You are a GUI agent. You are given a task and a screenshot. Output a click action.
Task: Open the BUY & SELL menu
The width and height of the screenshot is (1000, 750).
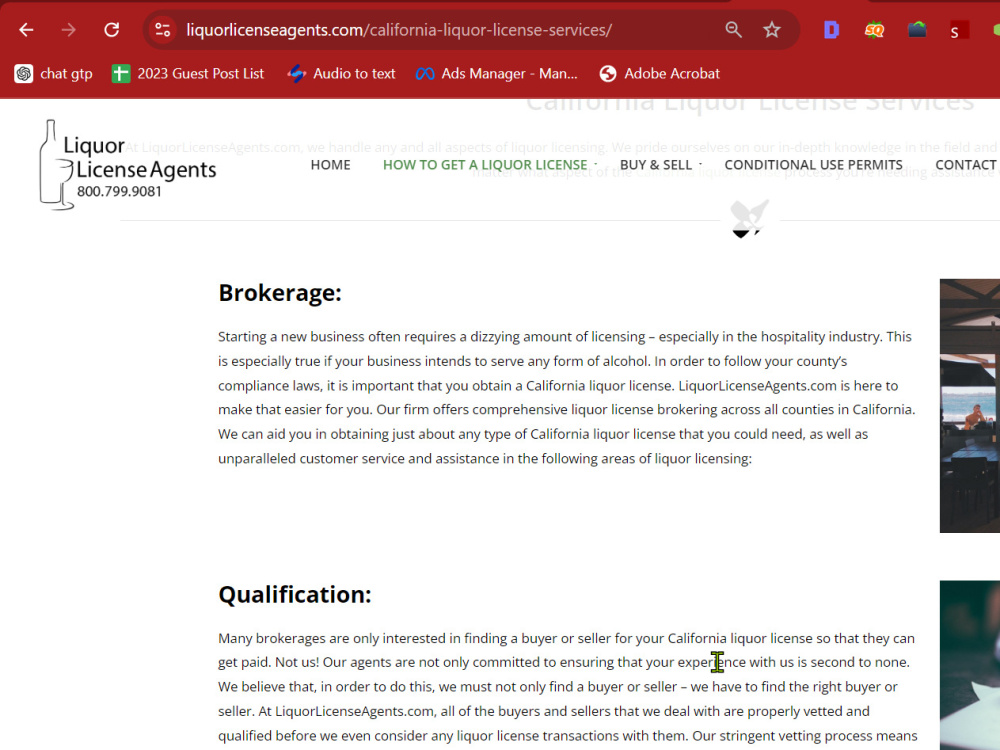tap(656, 165)
